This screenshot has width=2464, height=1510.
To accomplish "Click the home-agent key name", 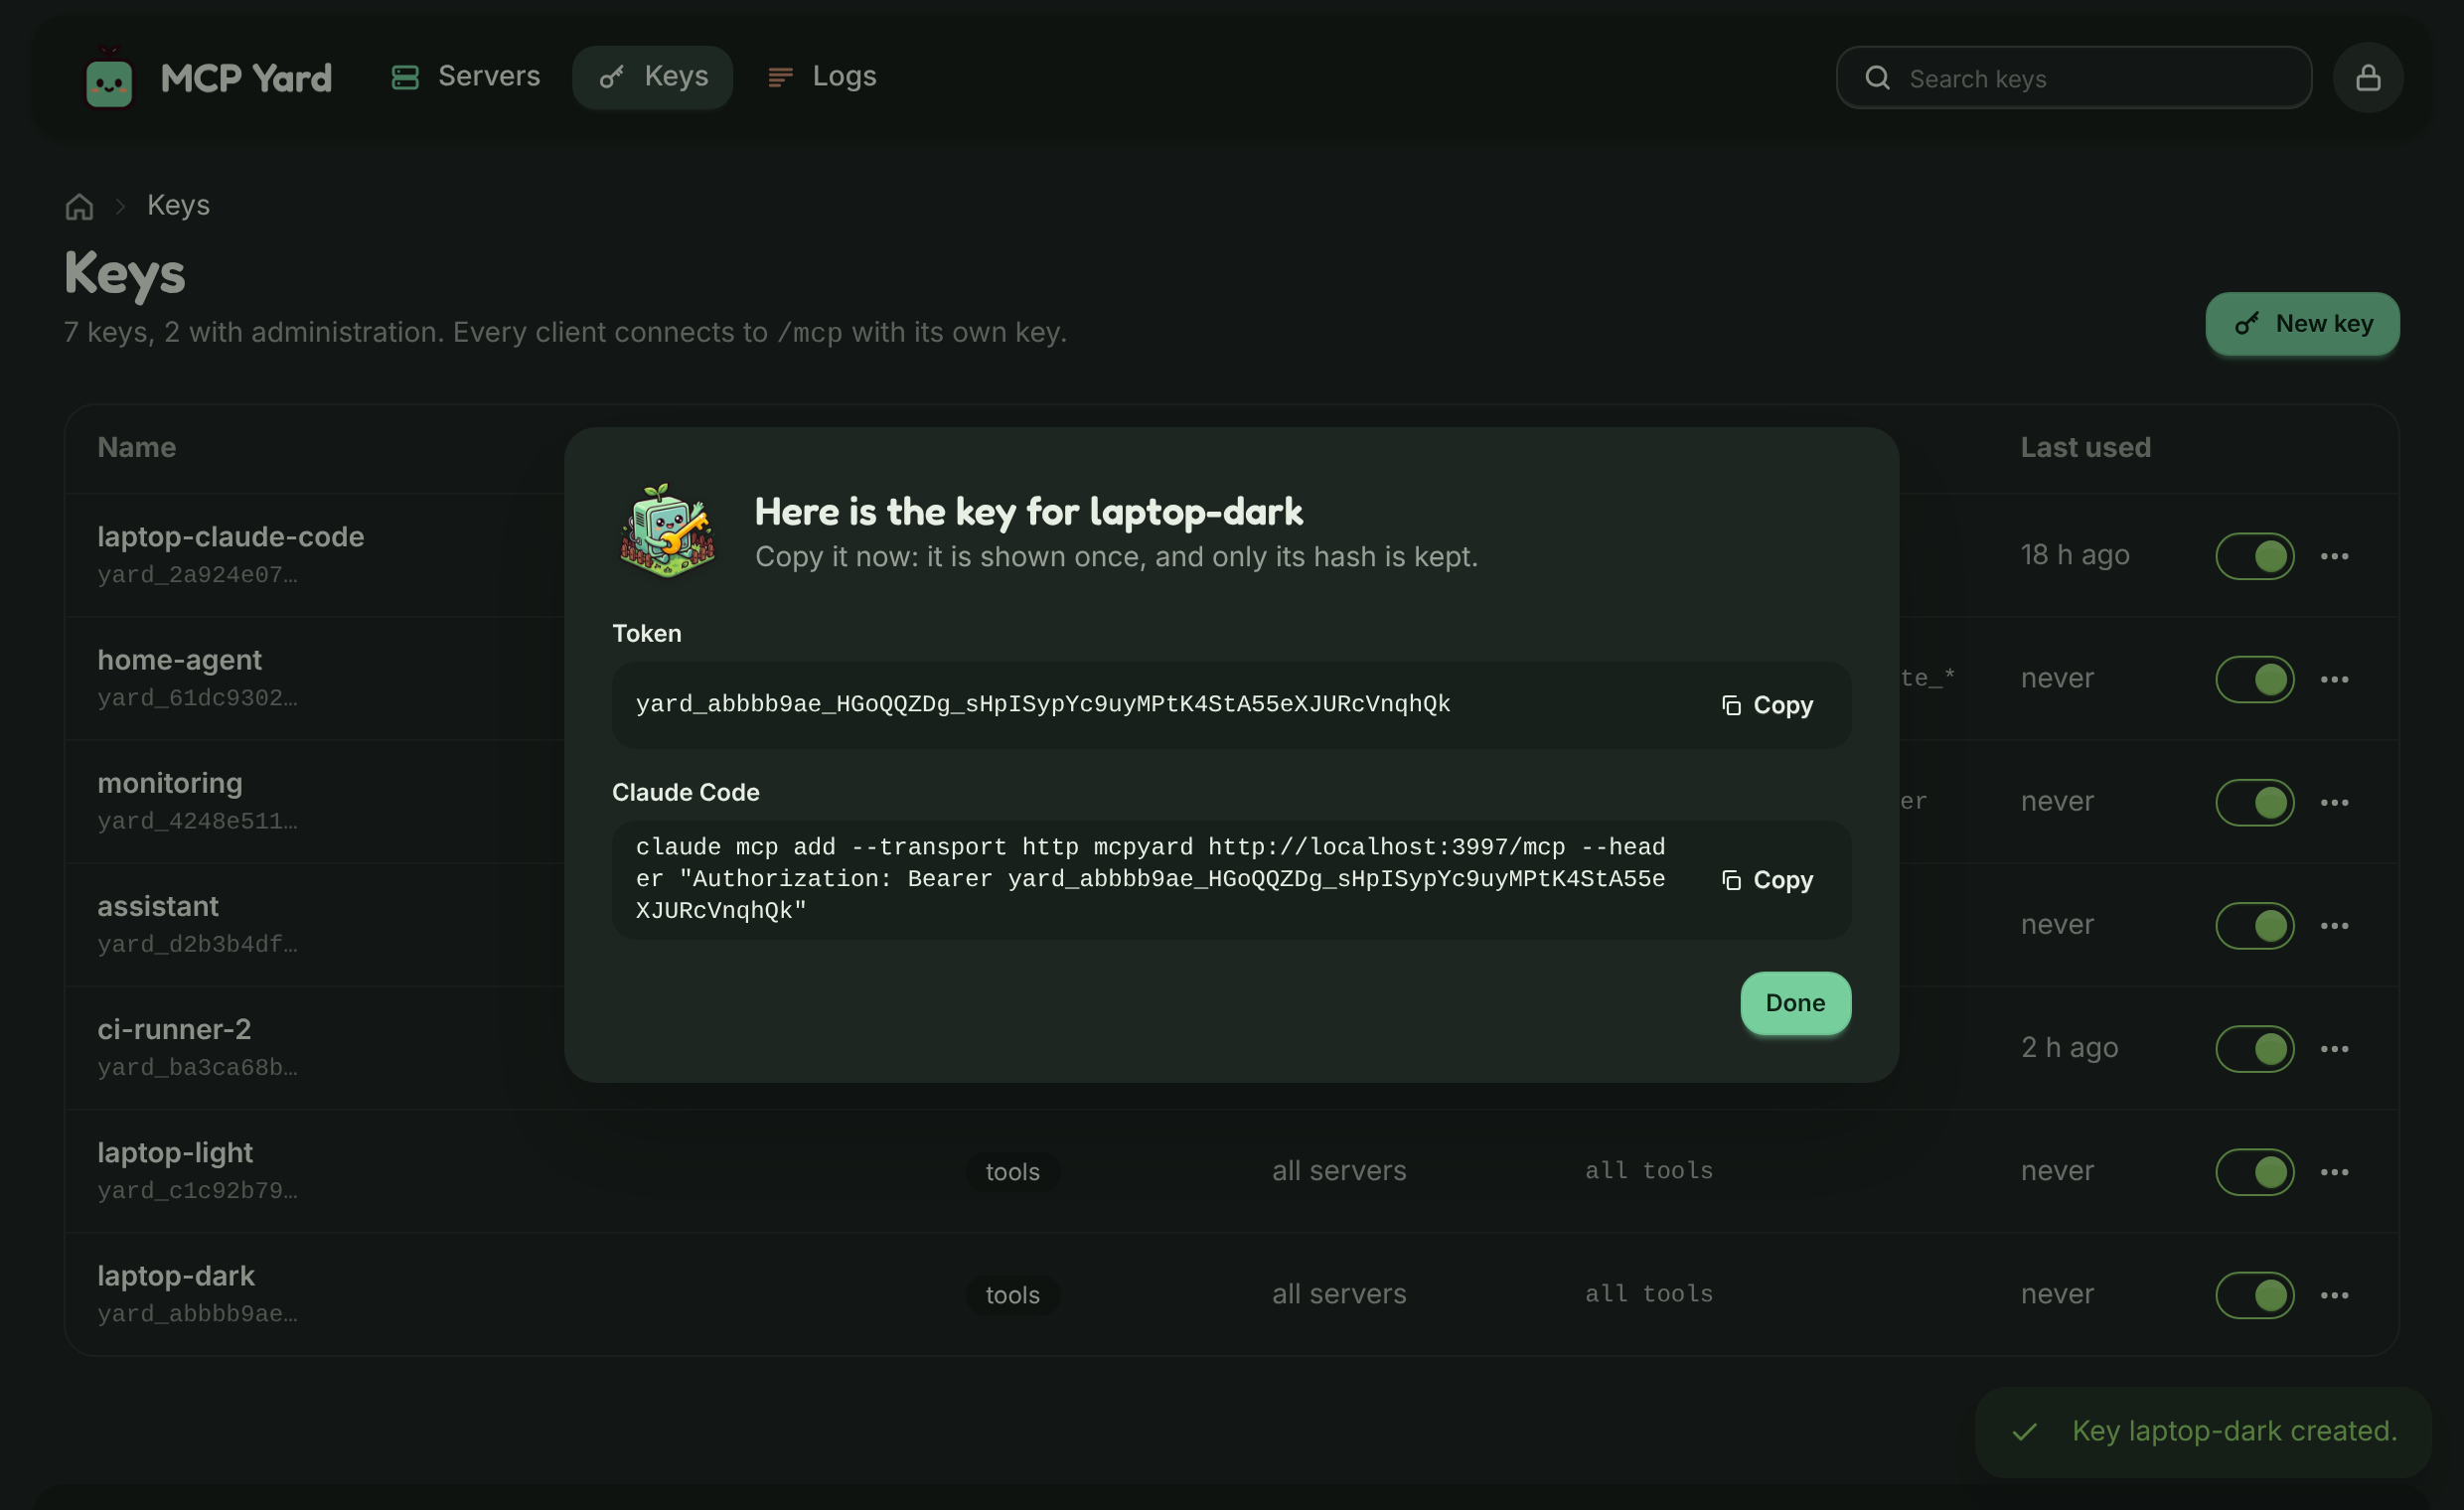I will tap(179, 659).
